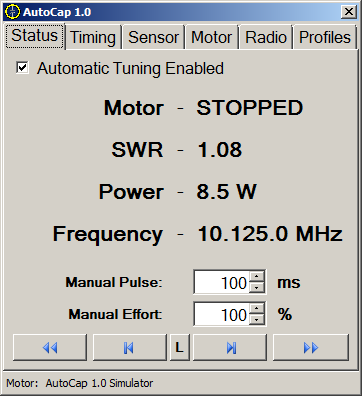Open the Timing tab
Image resolution: width=362 pixels, height=396 pixels.
(x=93, y=37)
